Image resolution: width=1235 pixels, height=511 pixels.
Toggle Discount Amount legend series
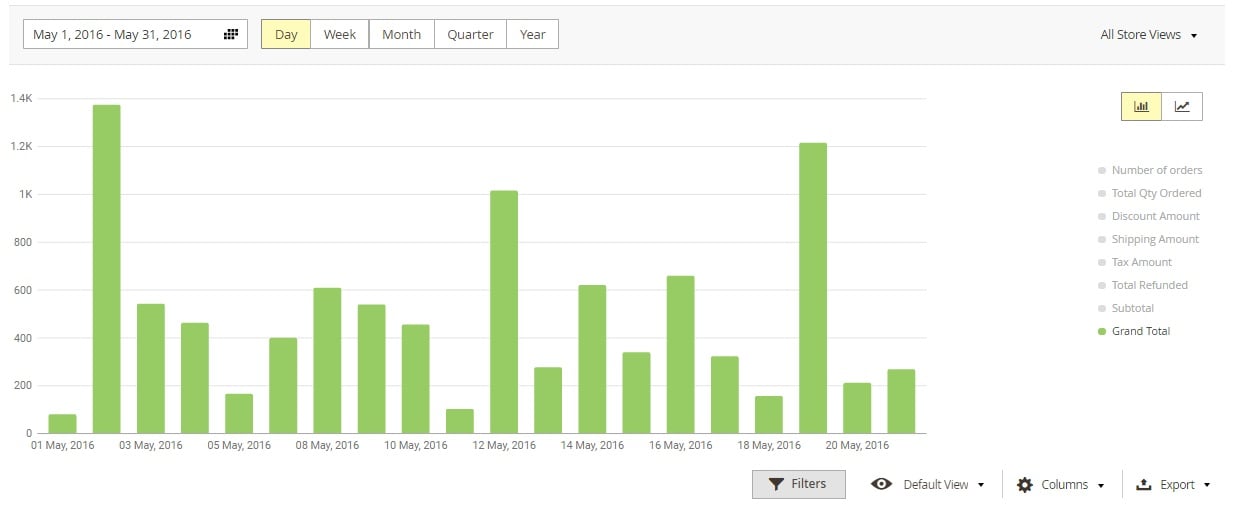click(x=1148, y=216)
